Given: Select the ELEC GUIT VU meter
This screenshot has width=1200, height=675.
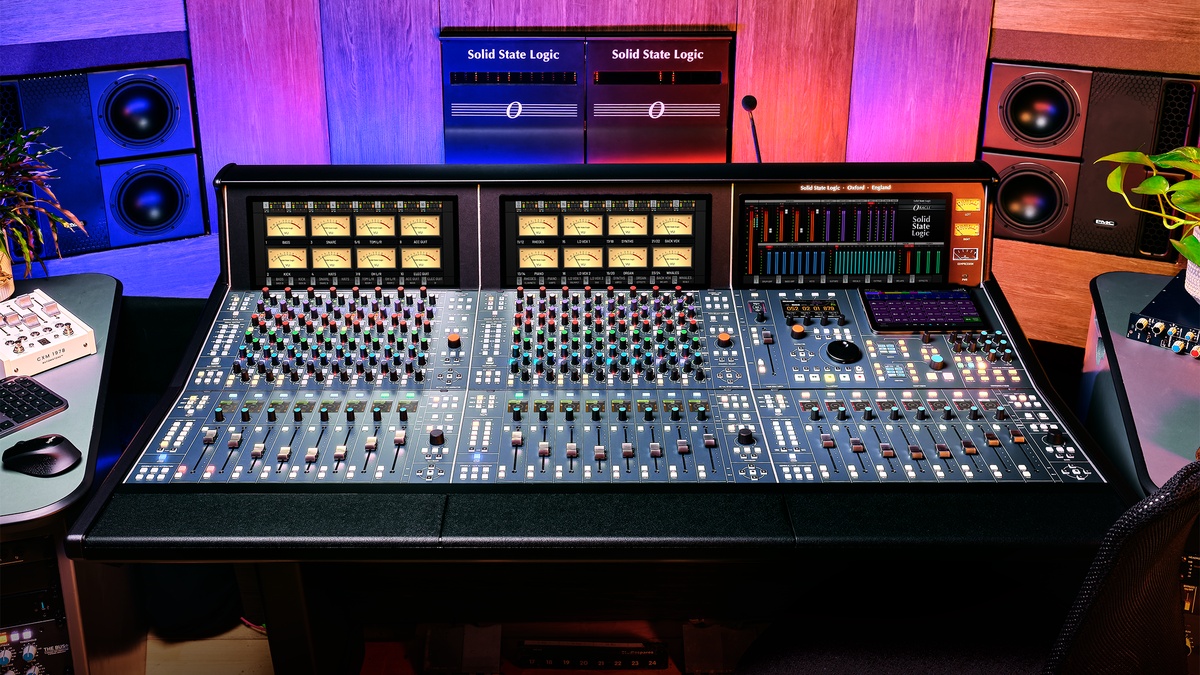Looking at the screenshot, I should click(x=420, y=258).
